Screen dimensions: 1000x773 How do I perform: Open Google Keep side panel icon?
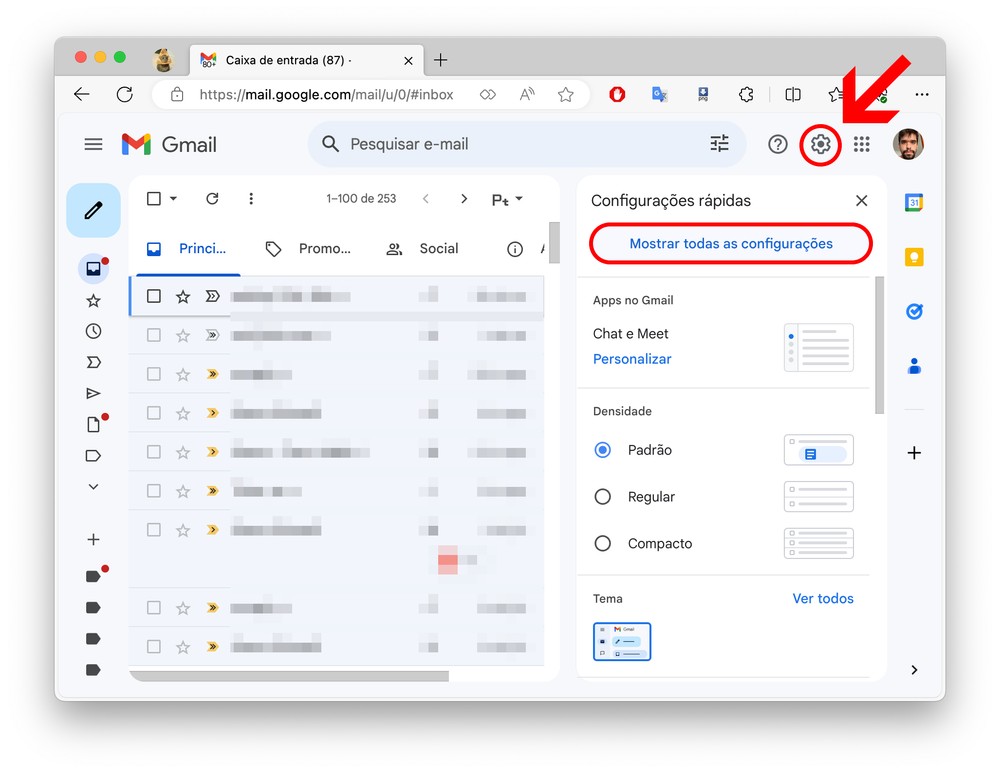point(914,257)
